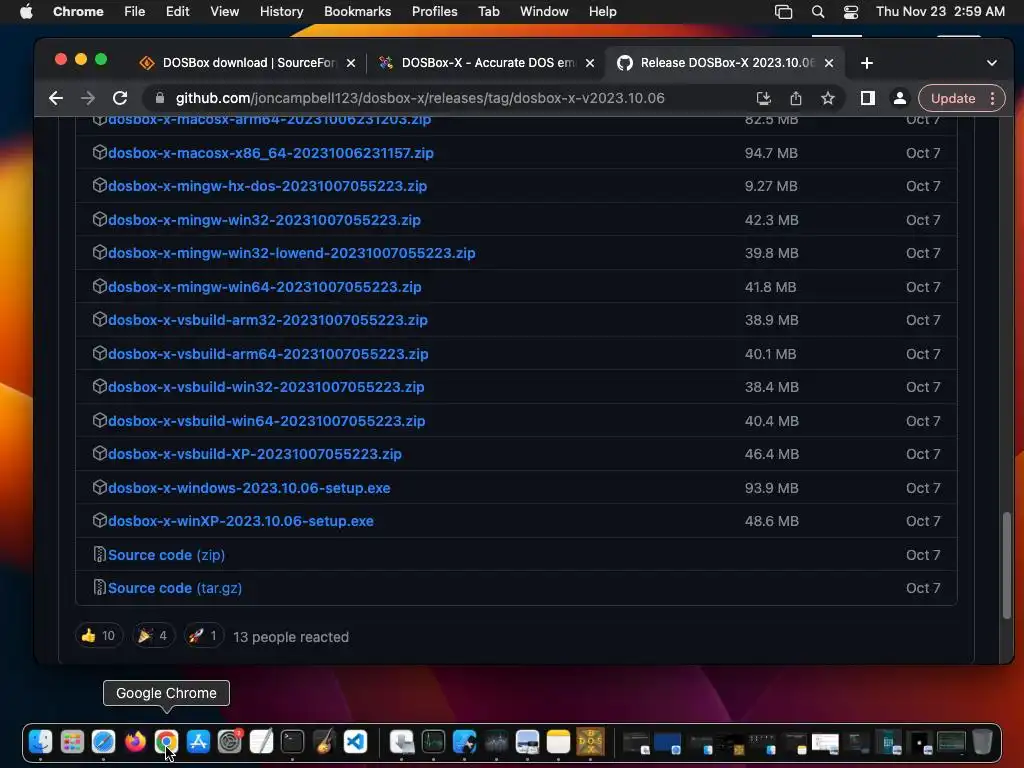
Task: Download dosbox-x-winXP-2023.10.06-setup.exe
Action: click(x=240, y=521)
